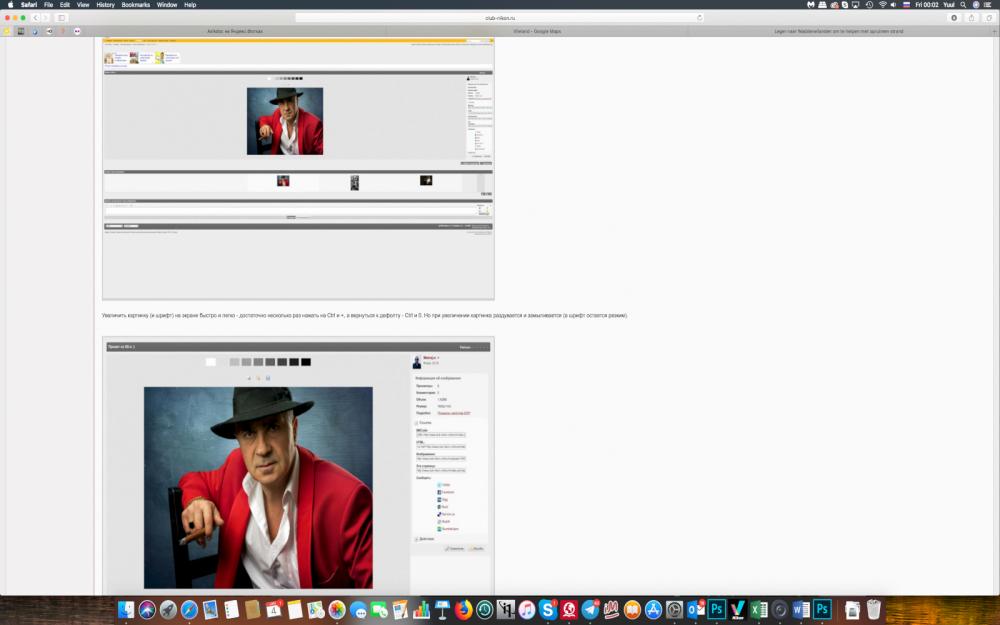The width and height of the screenshot is (1000, 625).
Task: Open the Safari Share button
Action: [971, 18]
